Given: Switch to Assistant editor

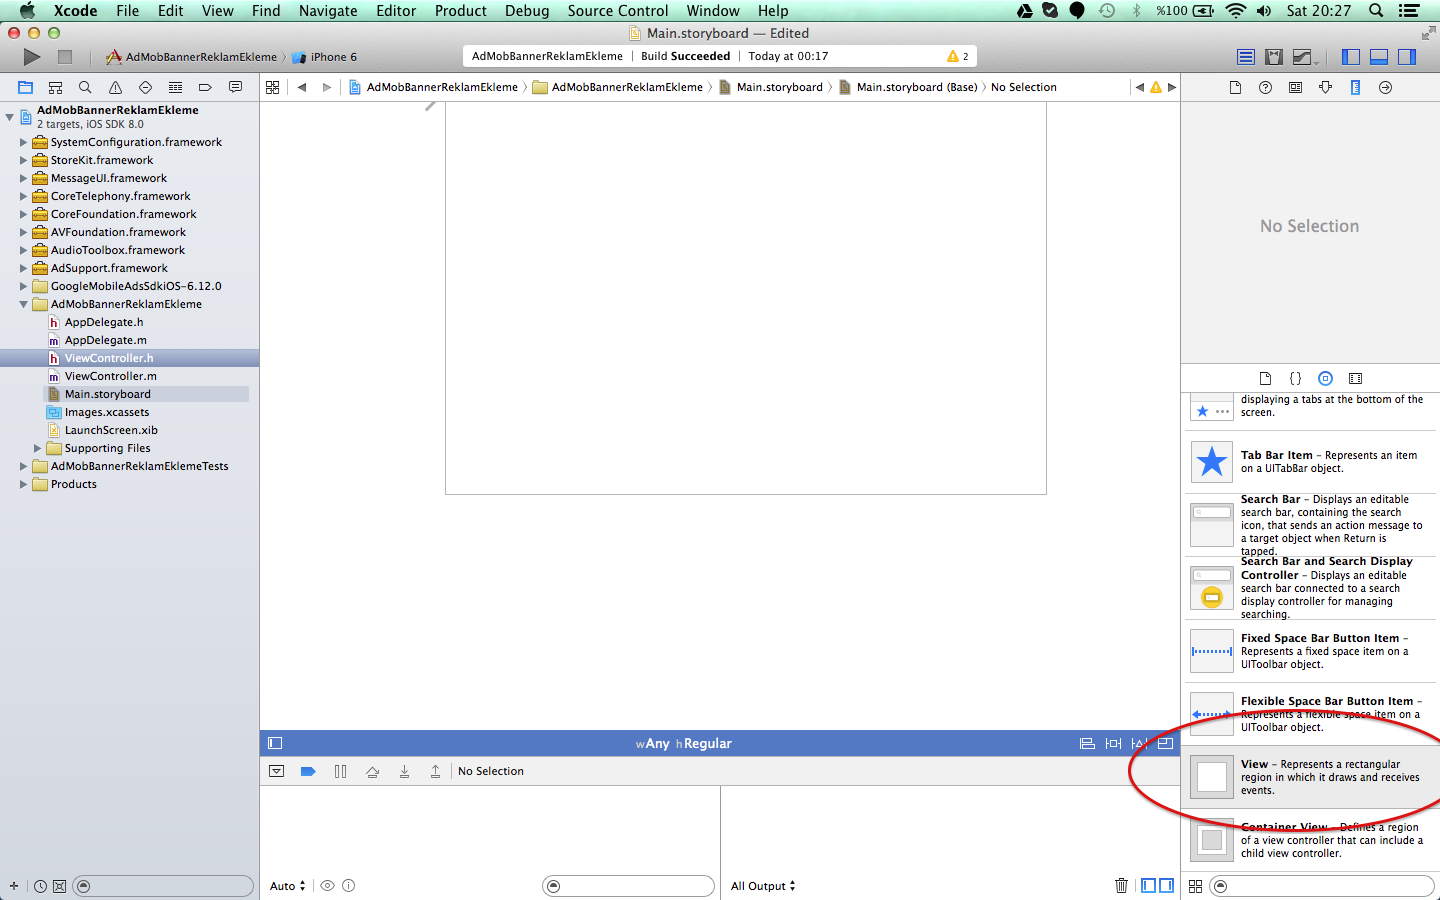Looking at the screenshot, I should pos(1274,57).
